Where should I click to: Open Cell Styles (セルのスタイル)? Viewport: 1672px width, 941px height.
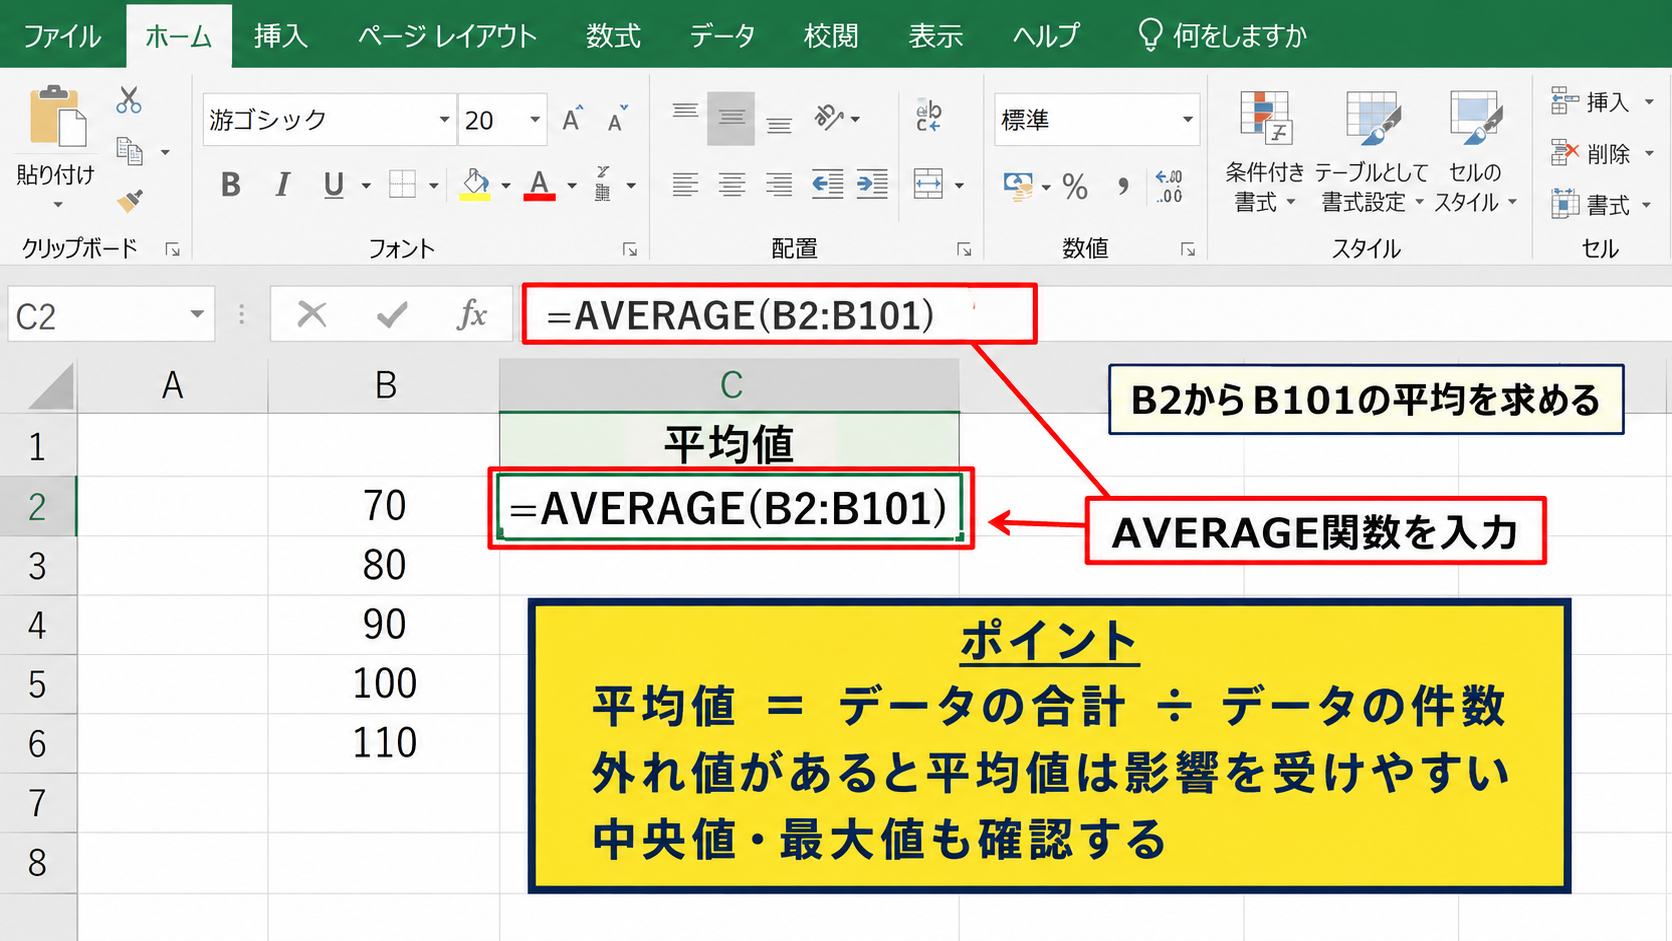pos(1475,152)
